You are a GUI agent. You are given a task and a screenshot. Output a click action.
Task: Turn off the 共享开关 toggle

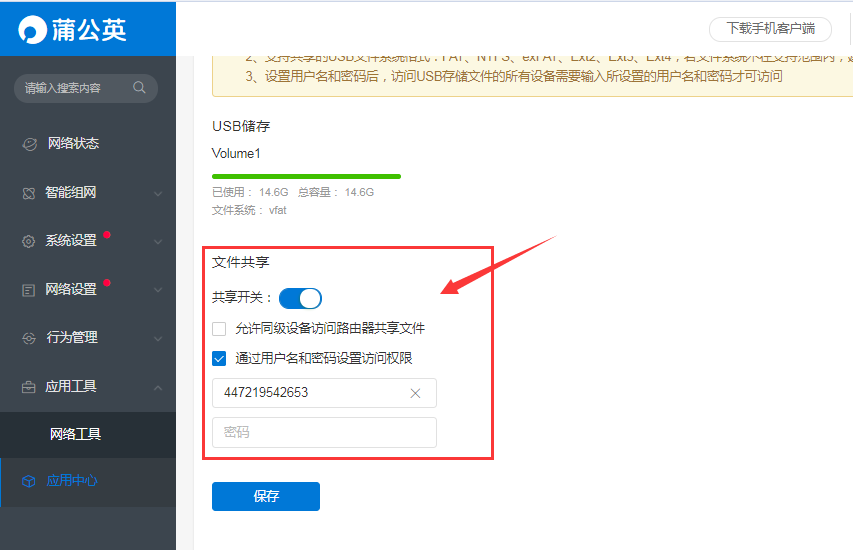tap(300, 298)
